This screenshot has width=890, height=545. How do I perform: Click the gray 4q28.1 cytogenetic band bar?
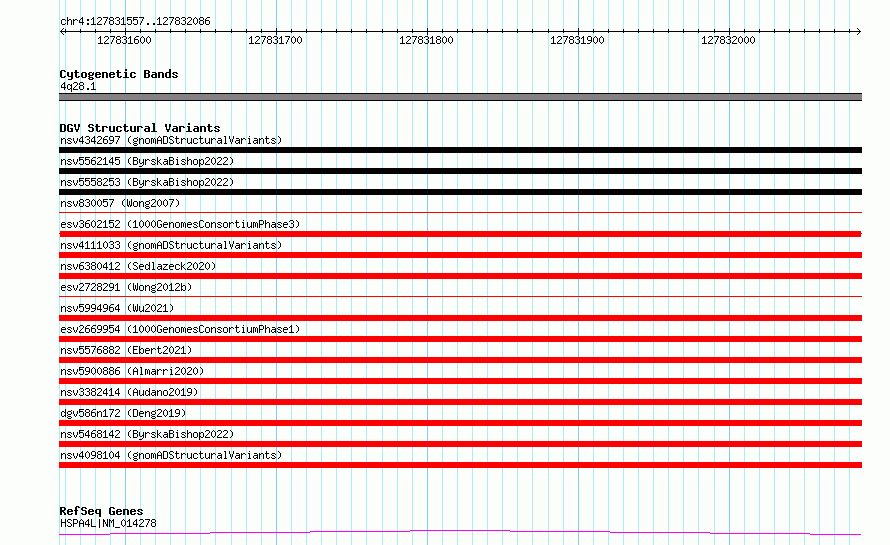coord(460,97)
